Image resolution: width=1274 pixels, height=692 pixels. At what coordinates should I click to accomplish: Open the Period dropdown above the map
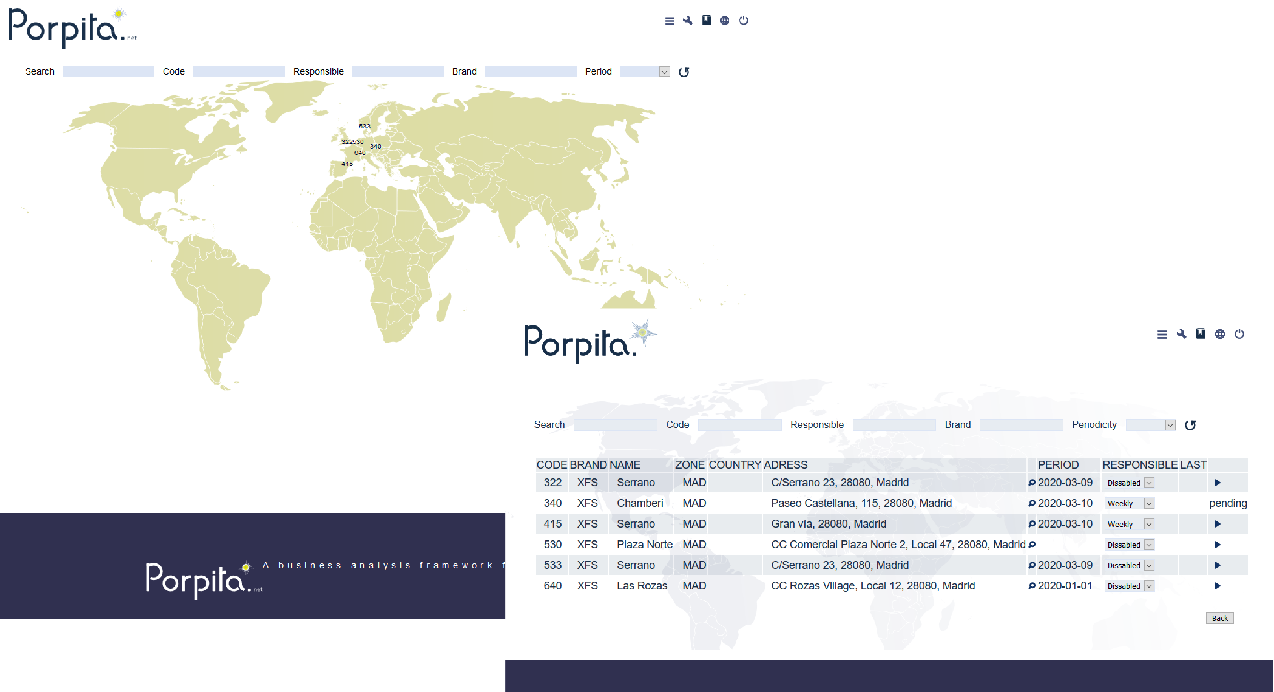coord(645,72)
